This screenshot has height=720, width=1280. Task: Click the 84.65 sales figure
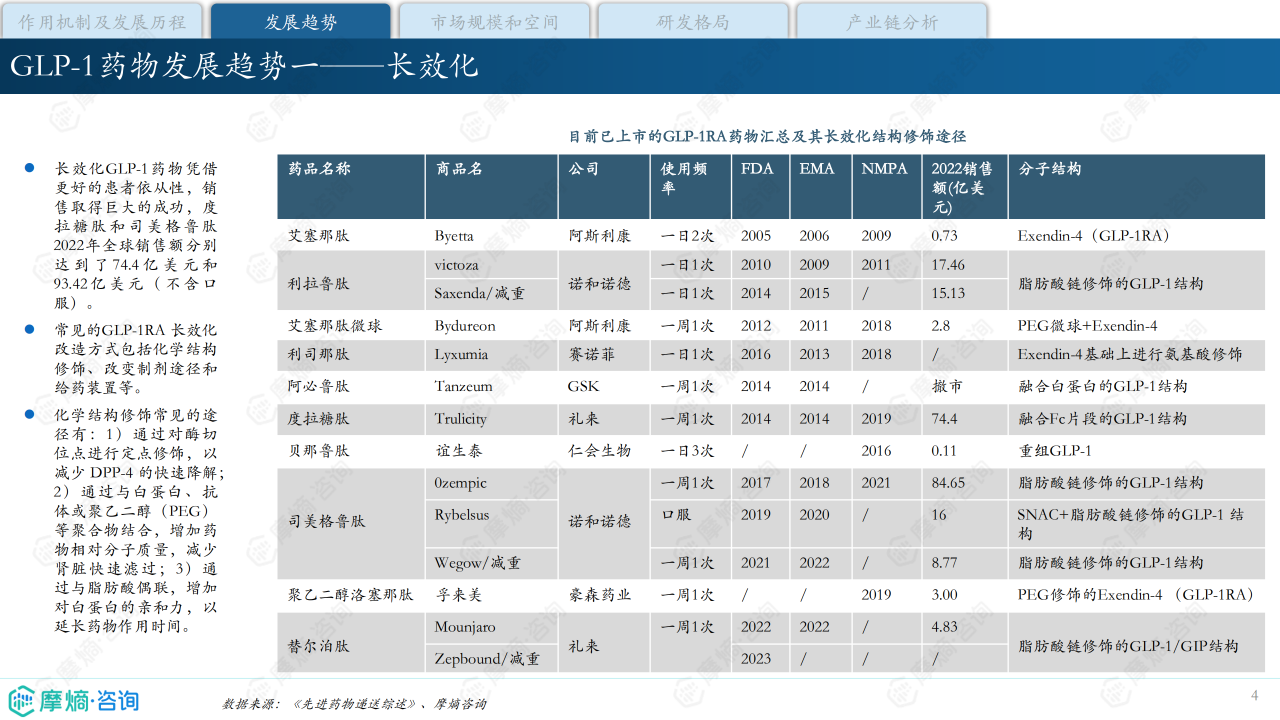click(964, 483)
